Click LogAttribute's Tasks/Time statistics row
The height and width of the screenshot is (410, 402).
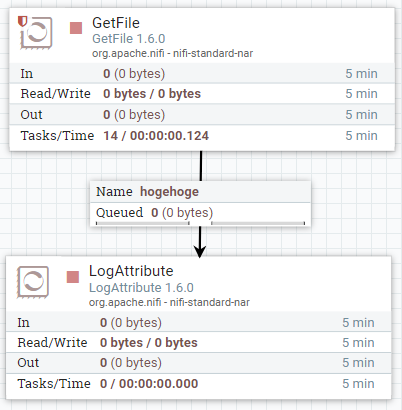click(x=199, y=384)
